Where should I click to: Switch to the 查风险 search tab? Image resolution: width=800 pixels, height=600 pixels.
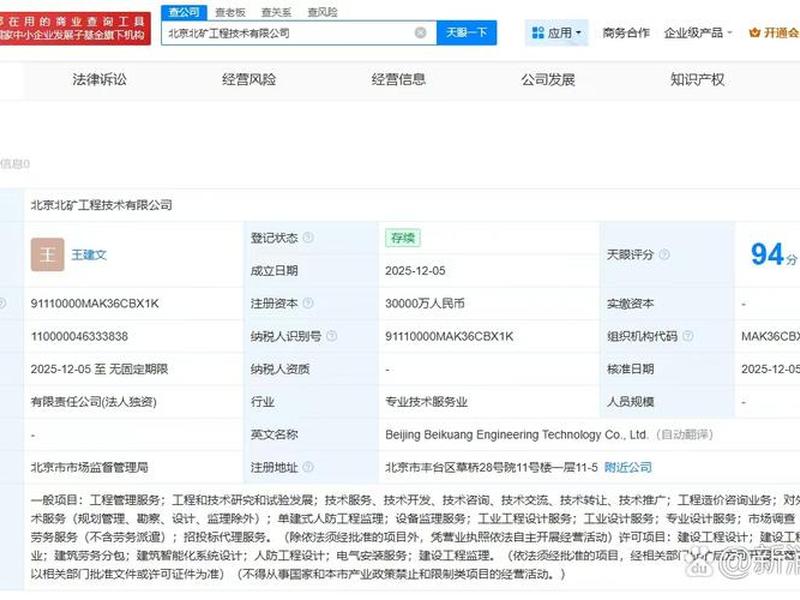point(322,12)
